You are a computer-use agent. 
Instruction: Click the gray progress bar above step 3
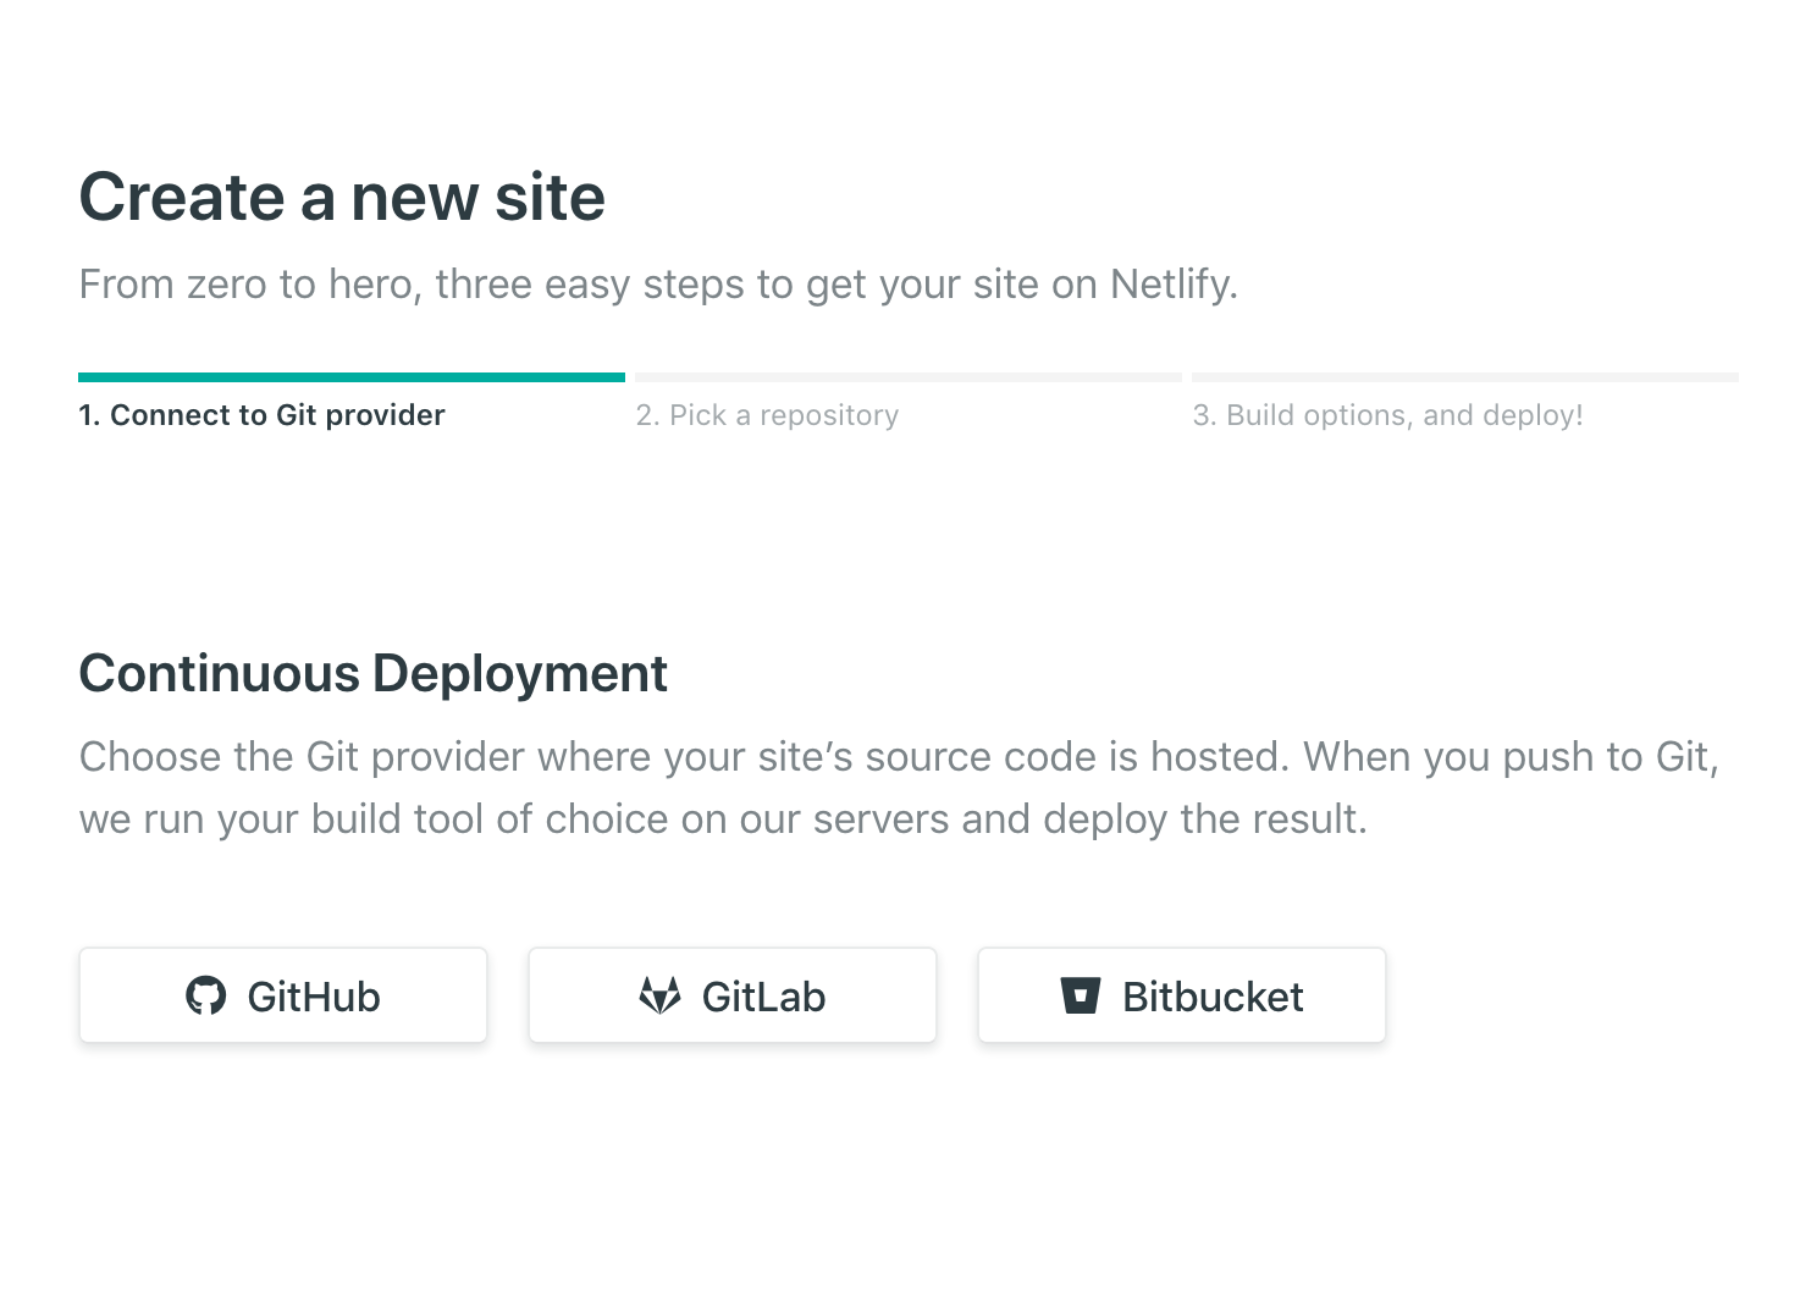click(1465, 377)
